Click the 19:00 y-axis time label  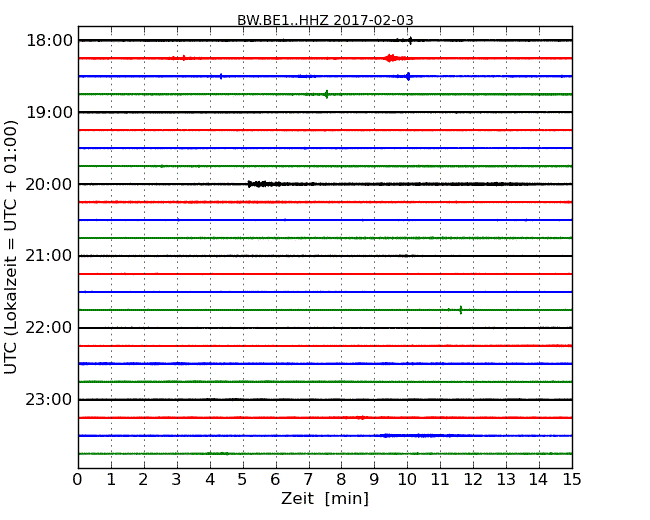49,112
